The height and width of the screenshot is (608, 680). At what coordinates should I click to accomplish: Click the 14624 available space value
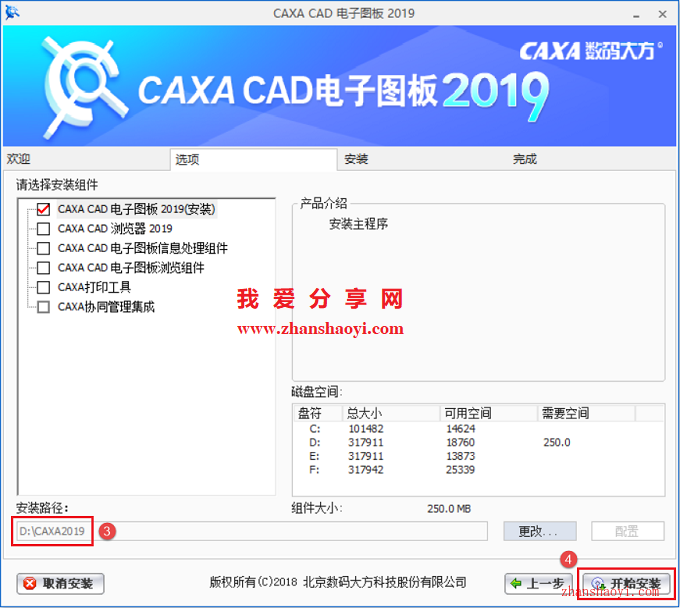tap(461, 429)
